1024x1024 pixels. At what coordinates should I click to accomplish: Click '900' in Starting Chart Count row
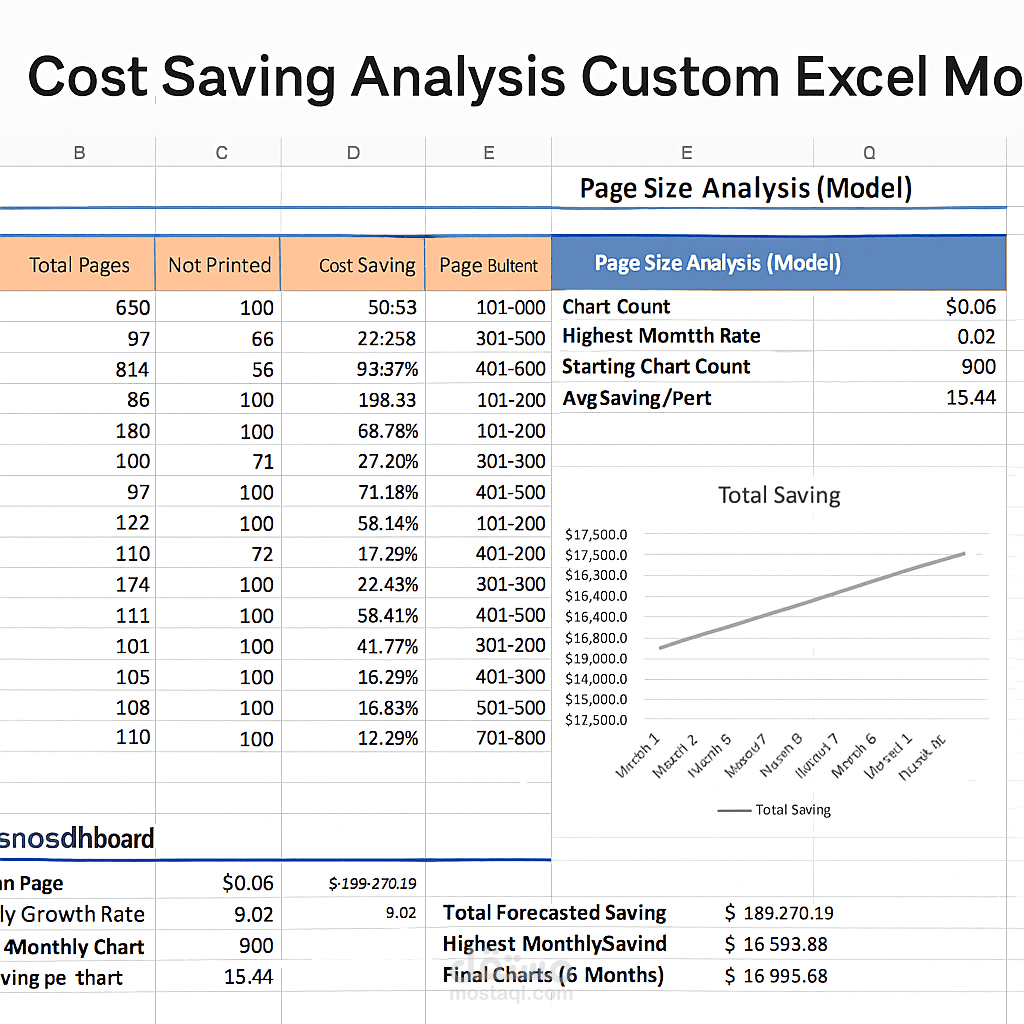[978, 367]
